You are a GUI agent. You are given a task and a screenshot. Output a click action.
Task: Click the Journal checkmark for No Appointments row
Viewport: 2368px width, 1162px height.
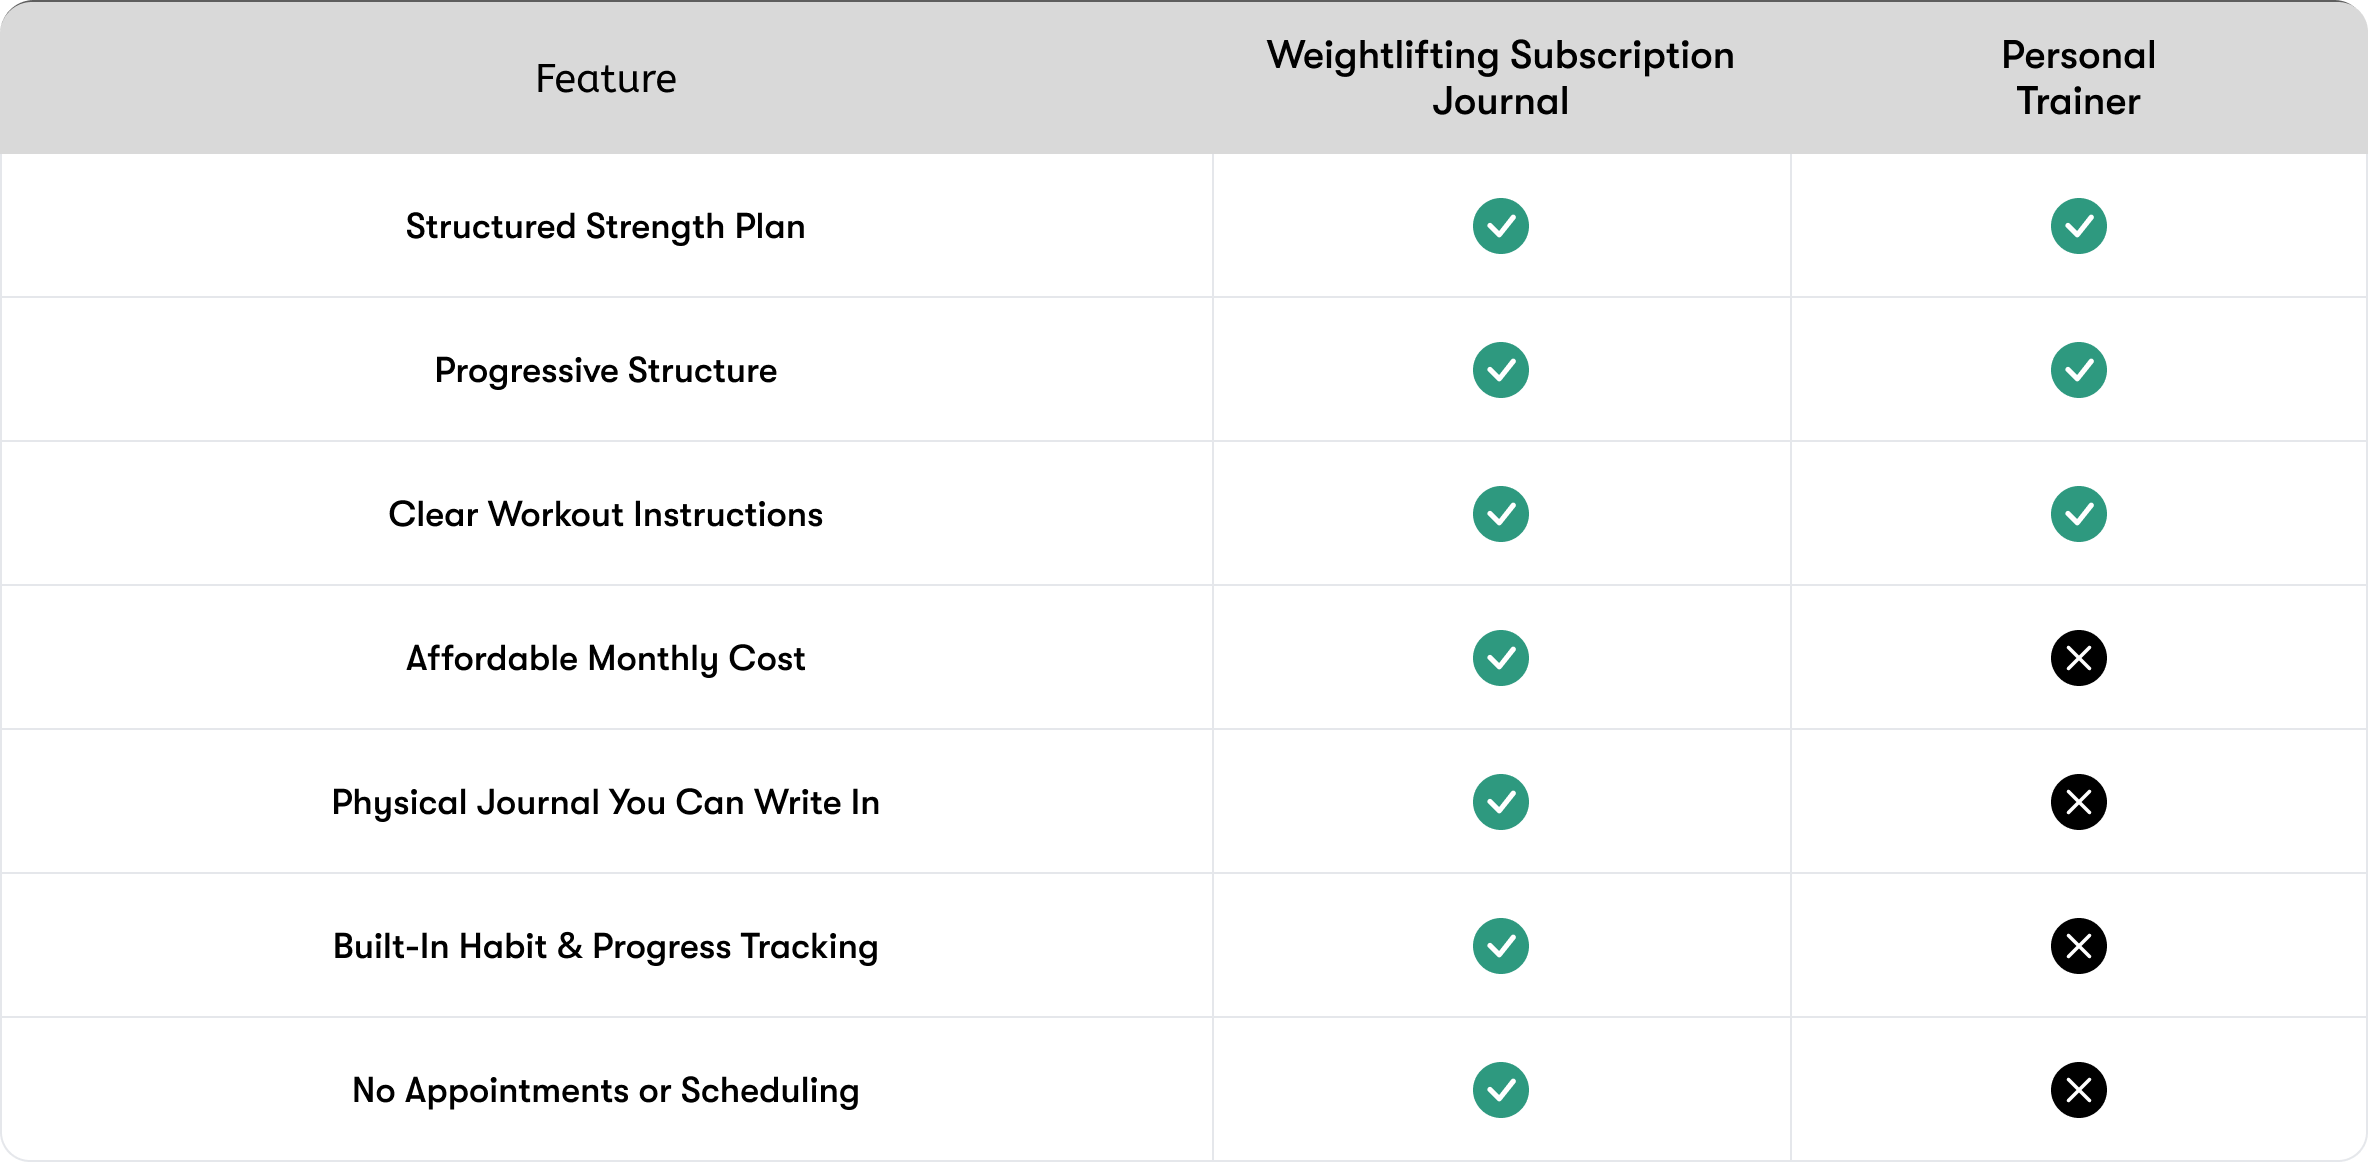tap(1500, 1090)
